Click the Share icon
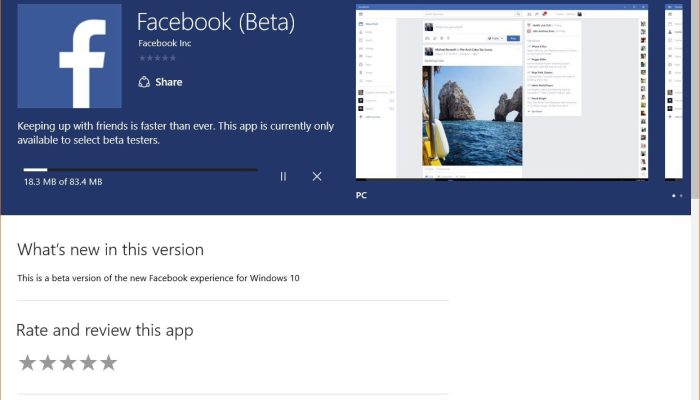 click(143, 82)
